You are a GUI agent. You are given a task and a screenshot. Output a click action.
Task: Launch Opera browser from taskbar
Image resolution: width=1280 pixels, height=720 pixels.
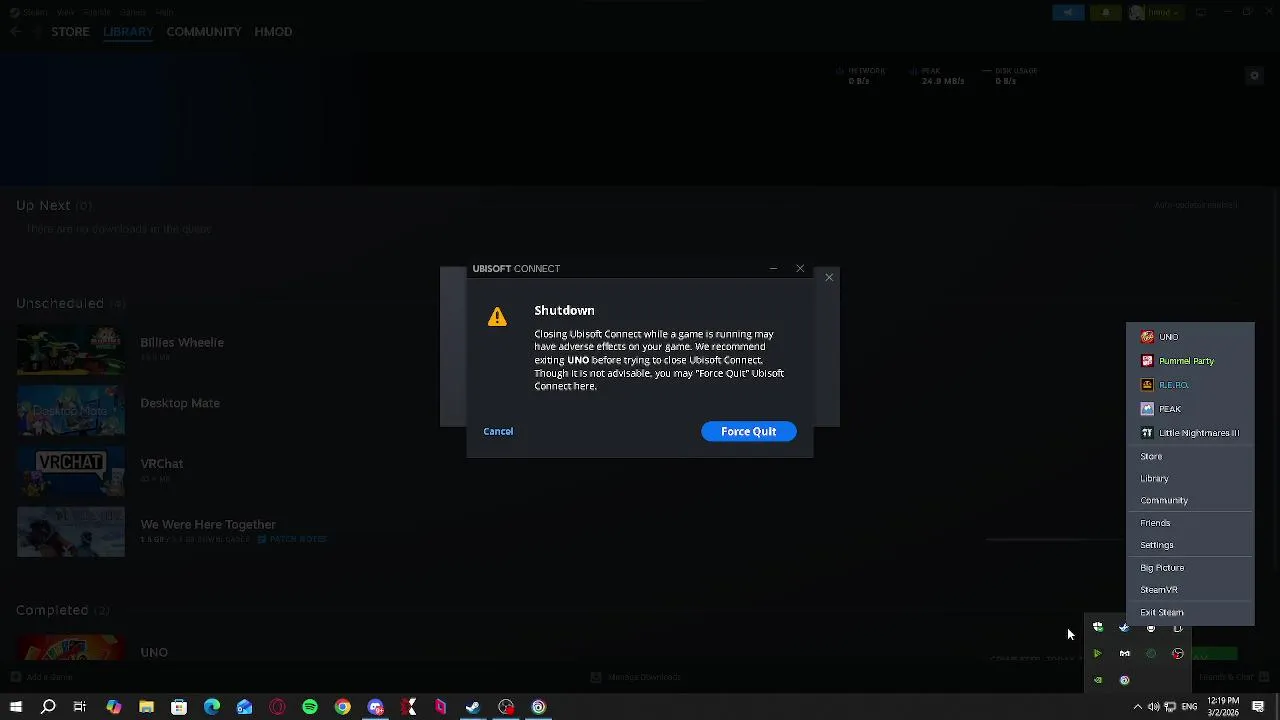coord(277,707)
